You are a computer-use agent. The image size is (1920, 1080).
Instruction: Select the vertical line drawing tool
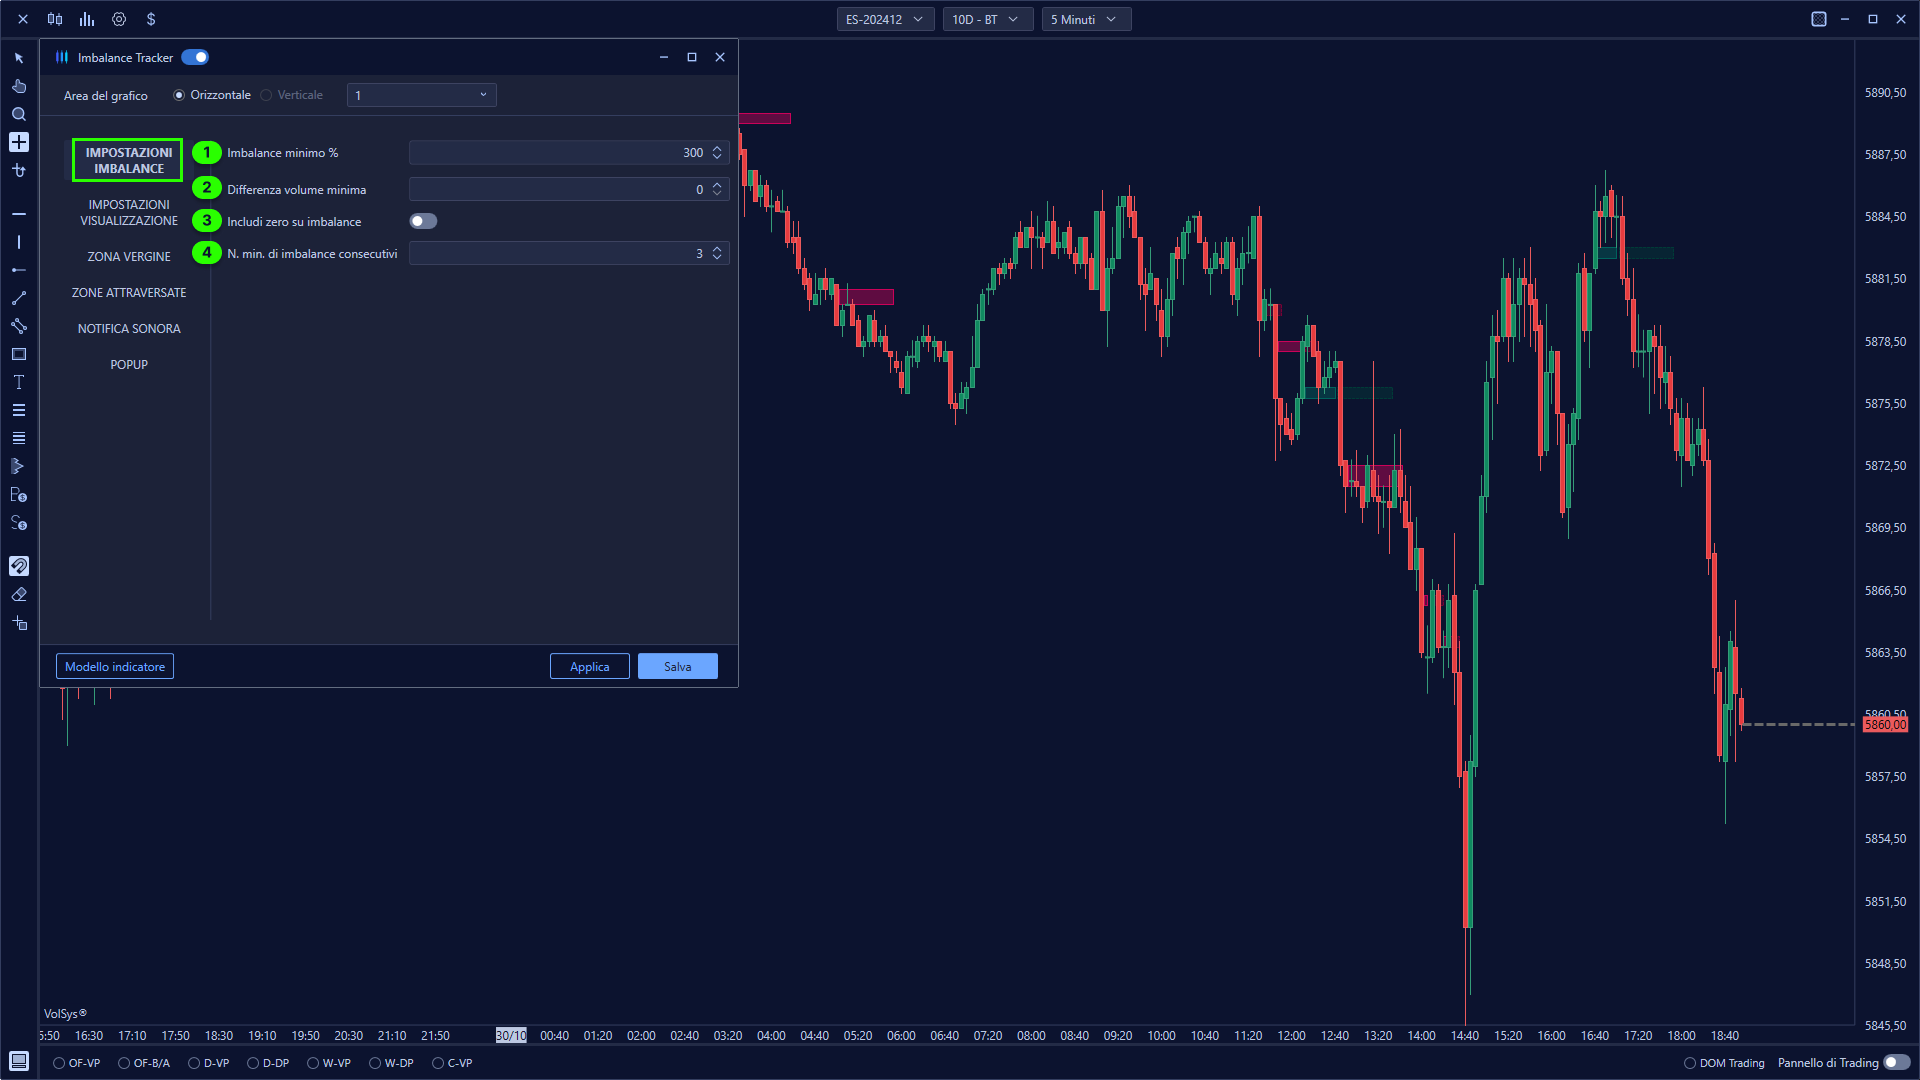tap(19, 242)
